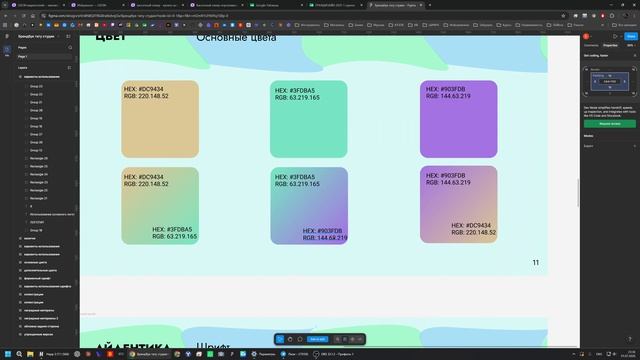Open the new browser tab plus button

point(430,5)
